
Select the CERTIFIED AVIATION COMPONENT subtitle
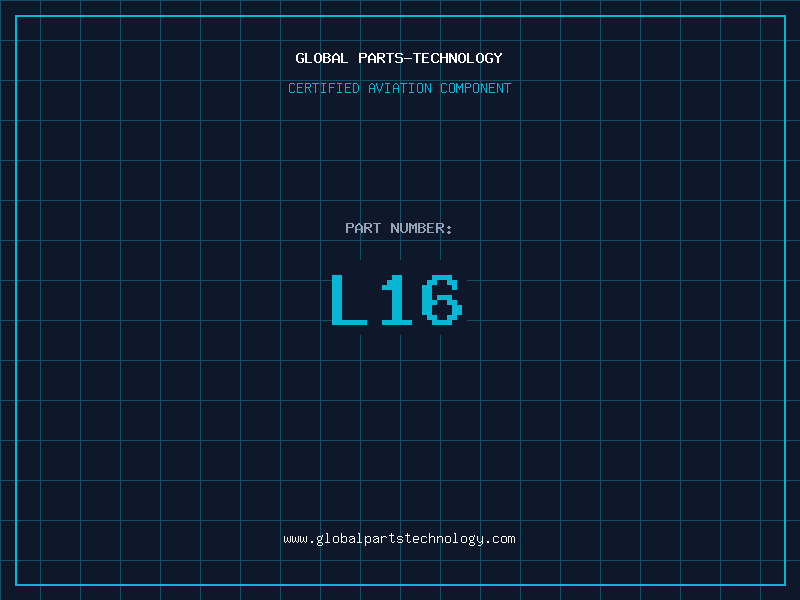(399, 88)
